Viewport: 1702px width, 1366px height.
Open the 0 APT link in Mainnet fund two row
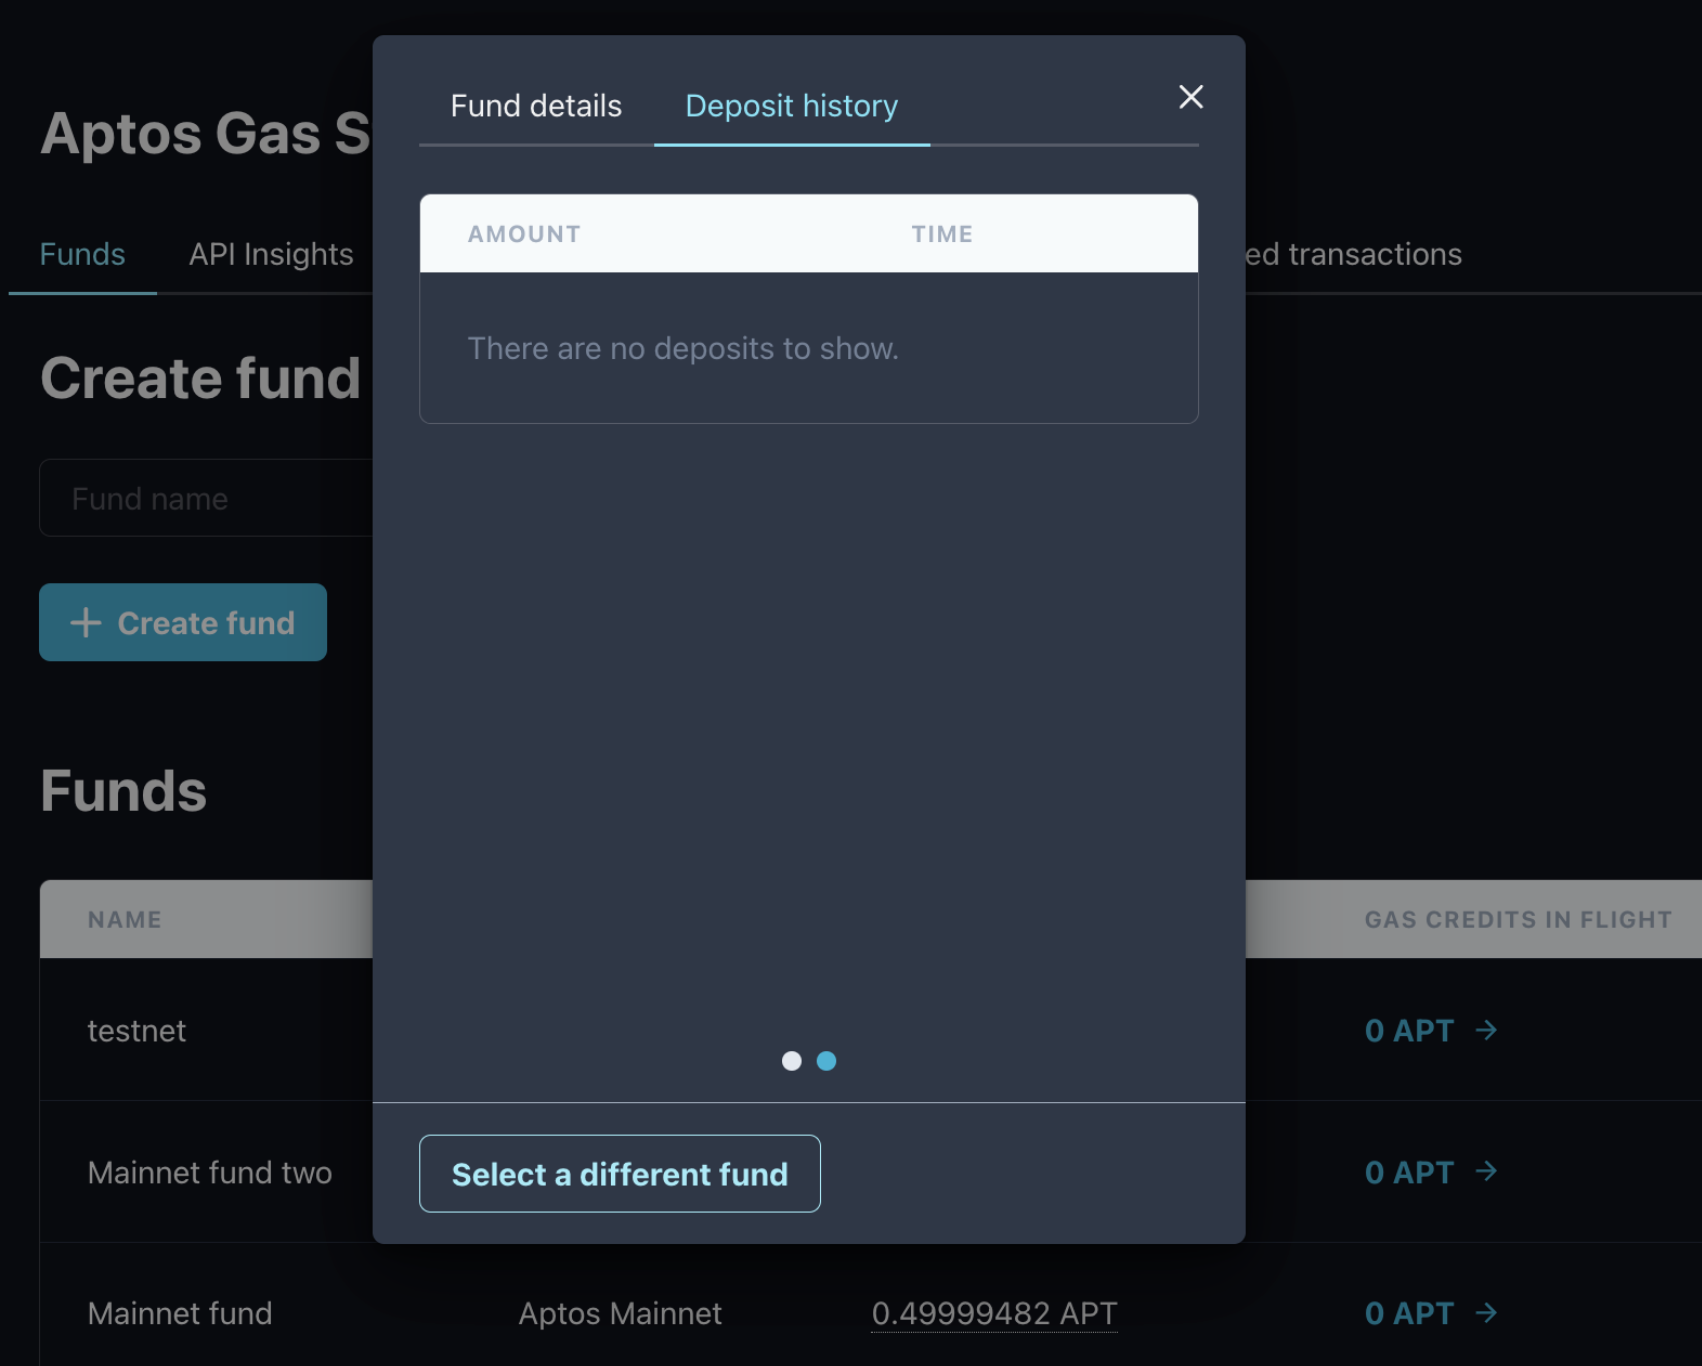coord(1431,1172)
